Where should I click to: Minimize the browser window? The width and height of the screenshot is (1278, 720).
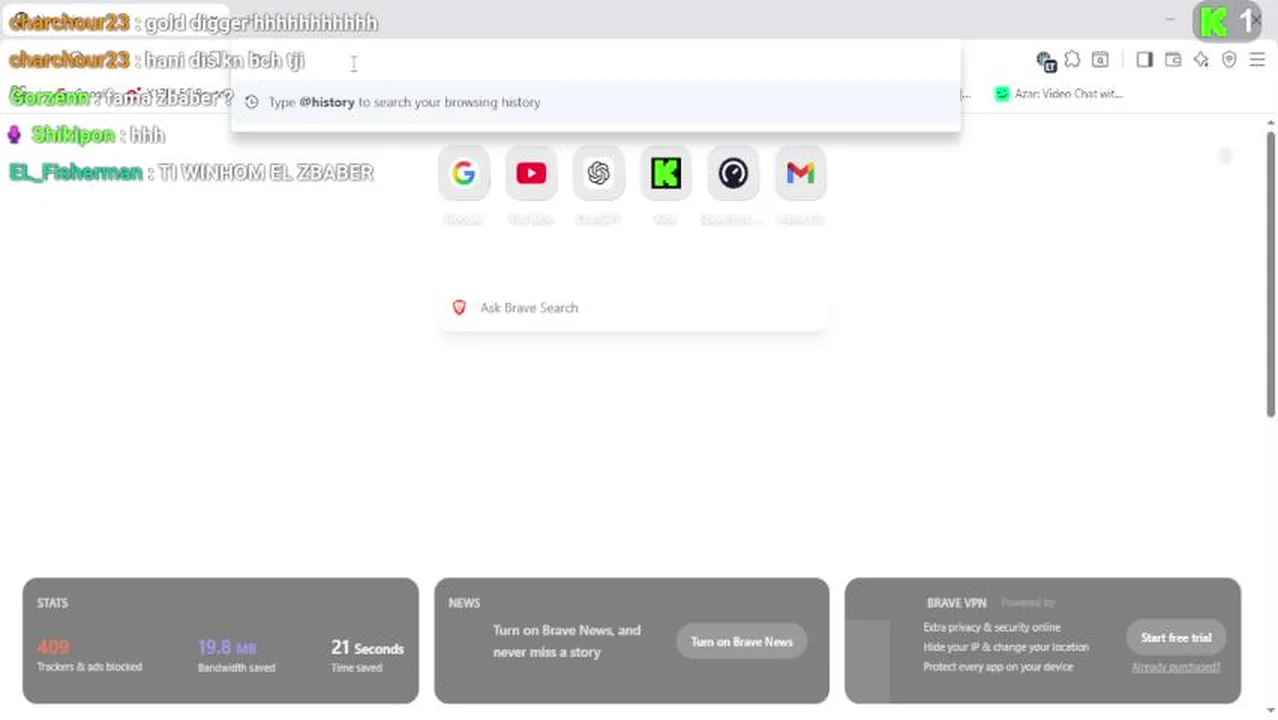click(1170, 19)
